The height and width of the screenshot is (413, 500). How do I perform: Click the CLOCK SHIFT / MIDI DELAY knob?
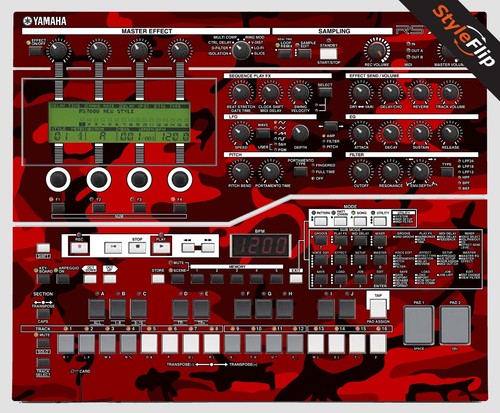coord(271,93)
